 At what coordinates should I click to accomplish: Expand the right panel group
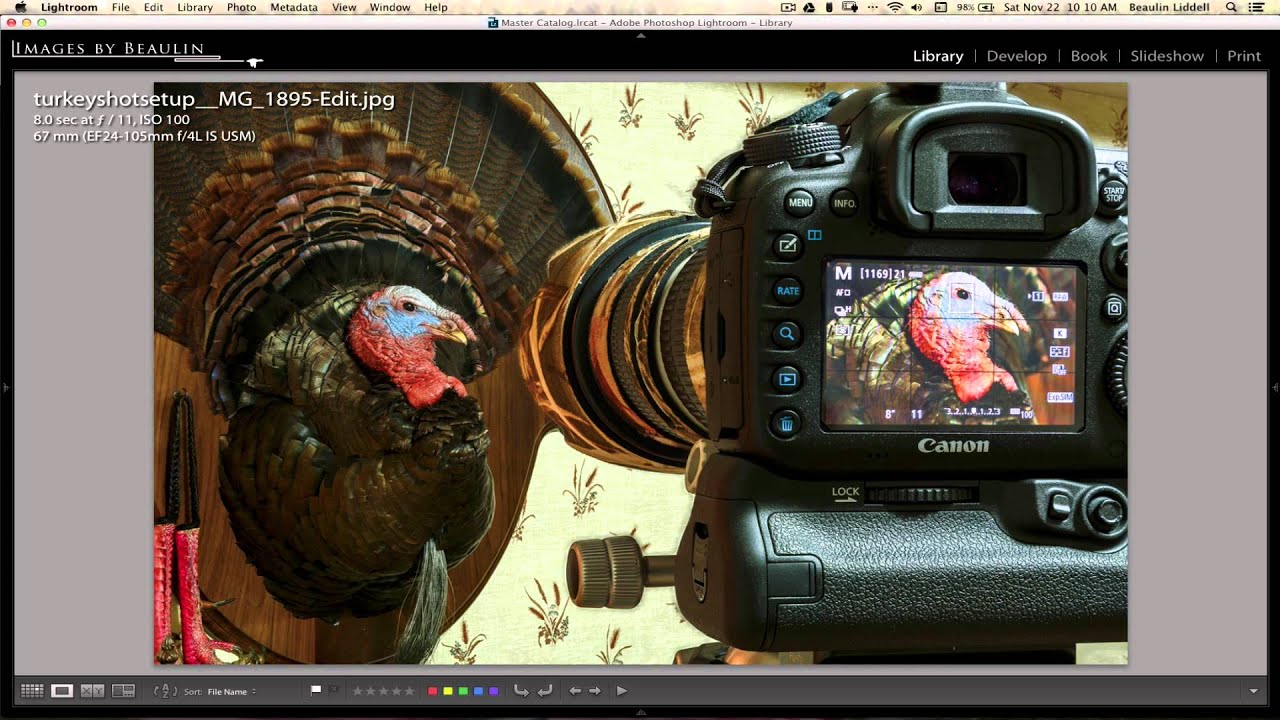(x=1275, y=387)
